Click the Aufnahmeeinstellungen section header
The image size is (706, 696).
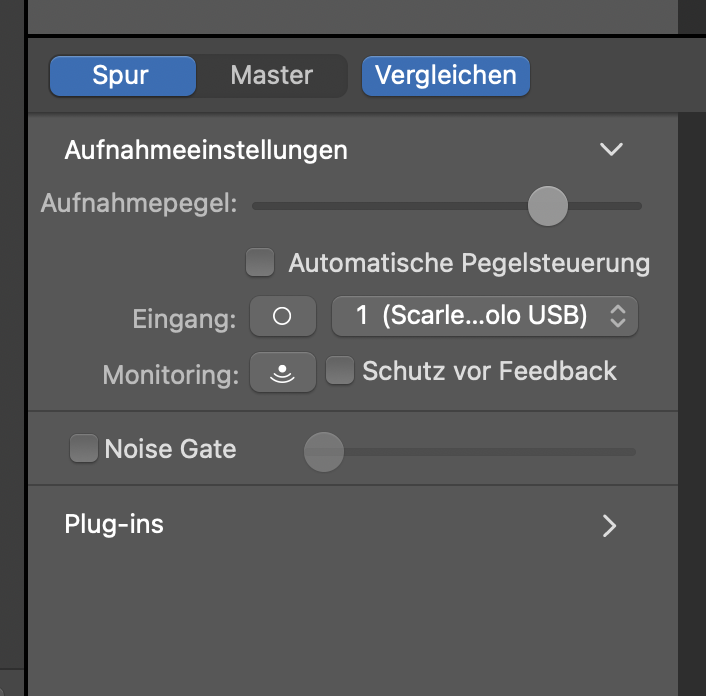click(206, 150)
